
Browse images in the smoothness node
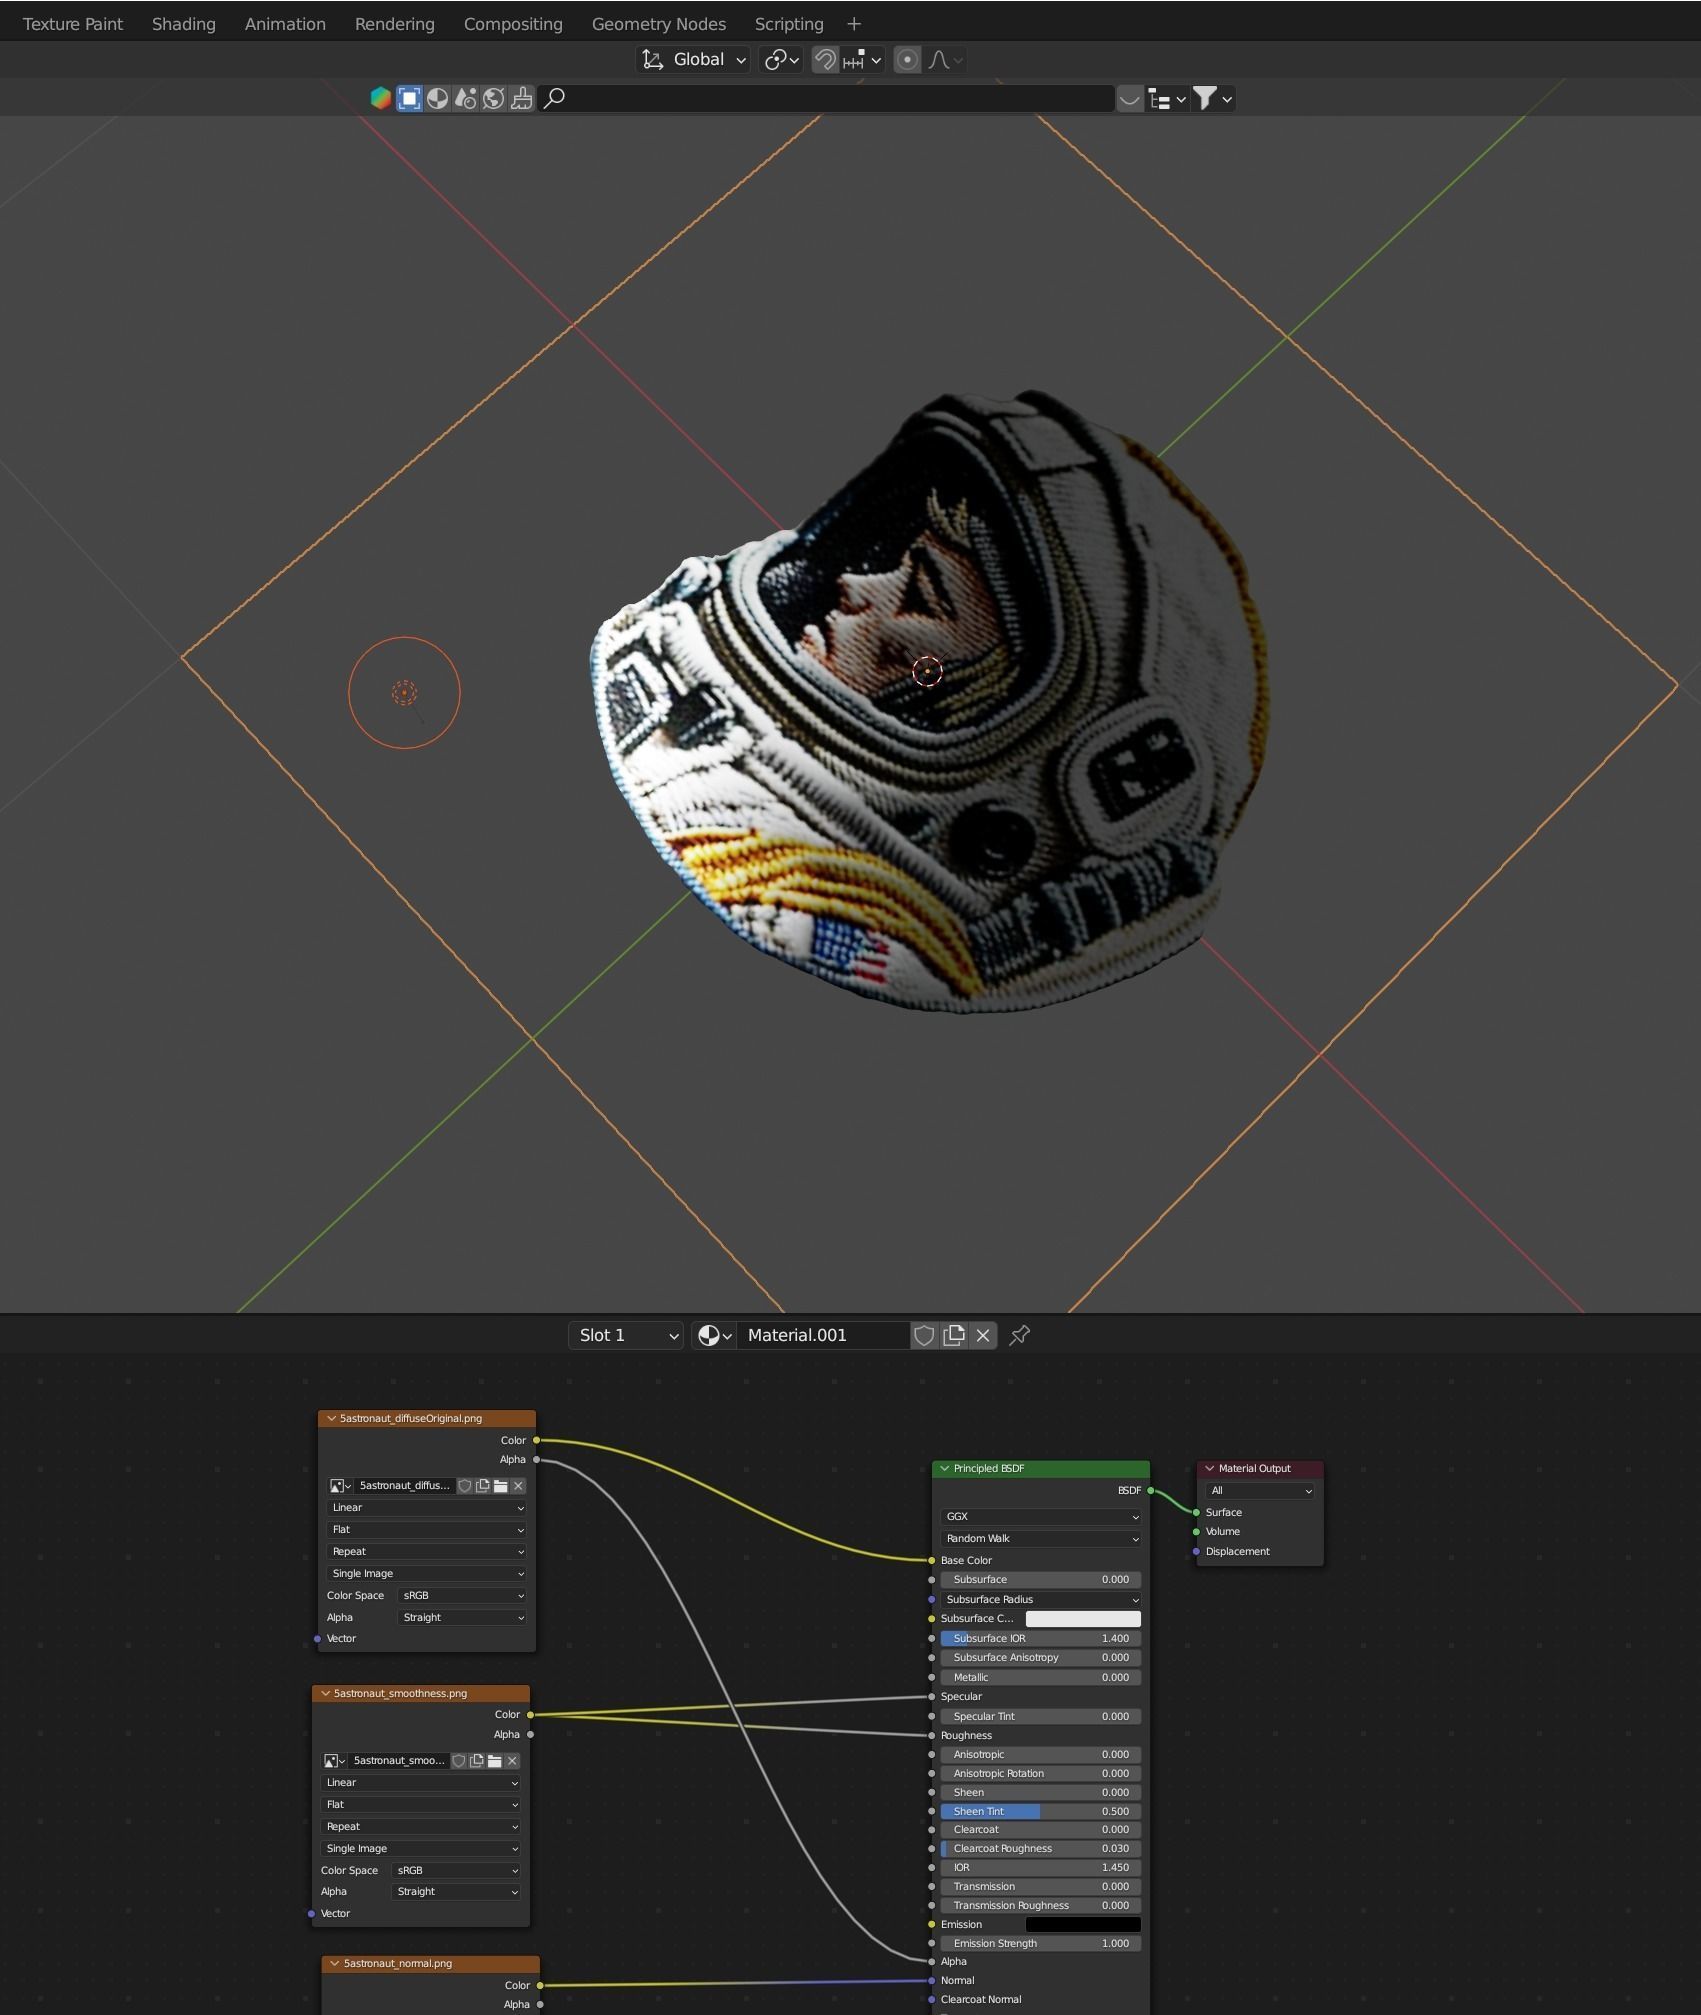point(334,1761)
